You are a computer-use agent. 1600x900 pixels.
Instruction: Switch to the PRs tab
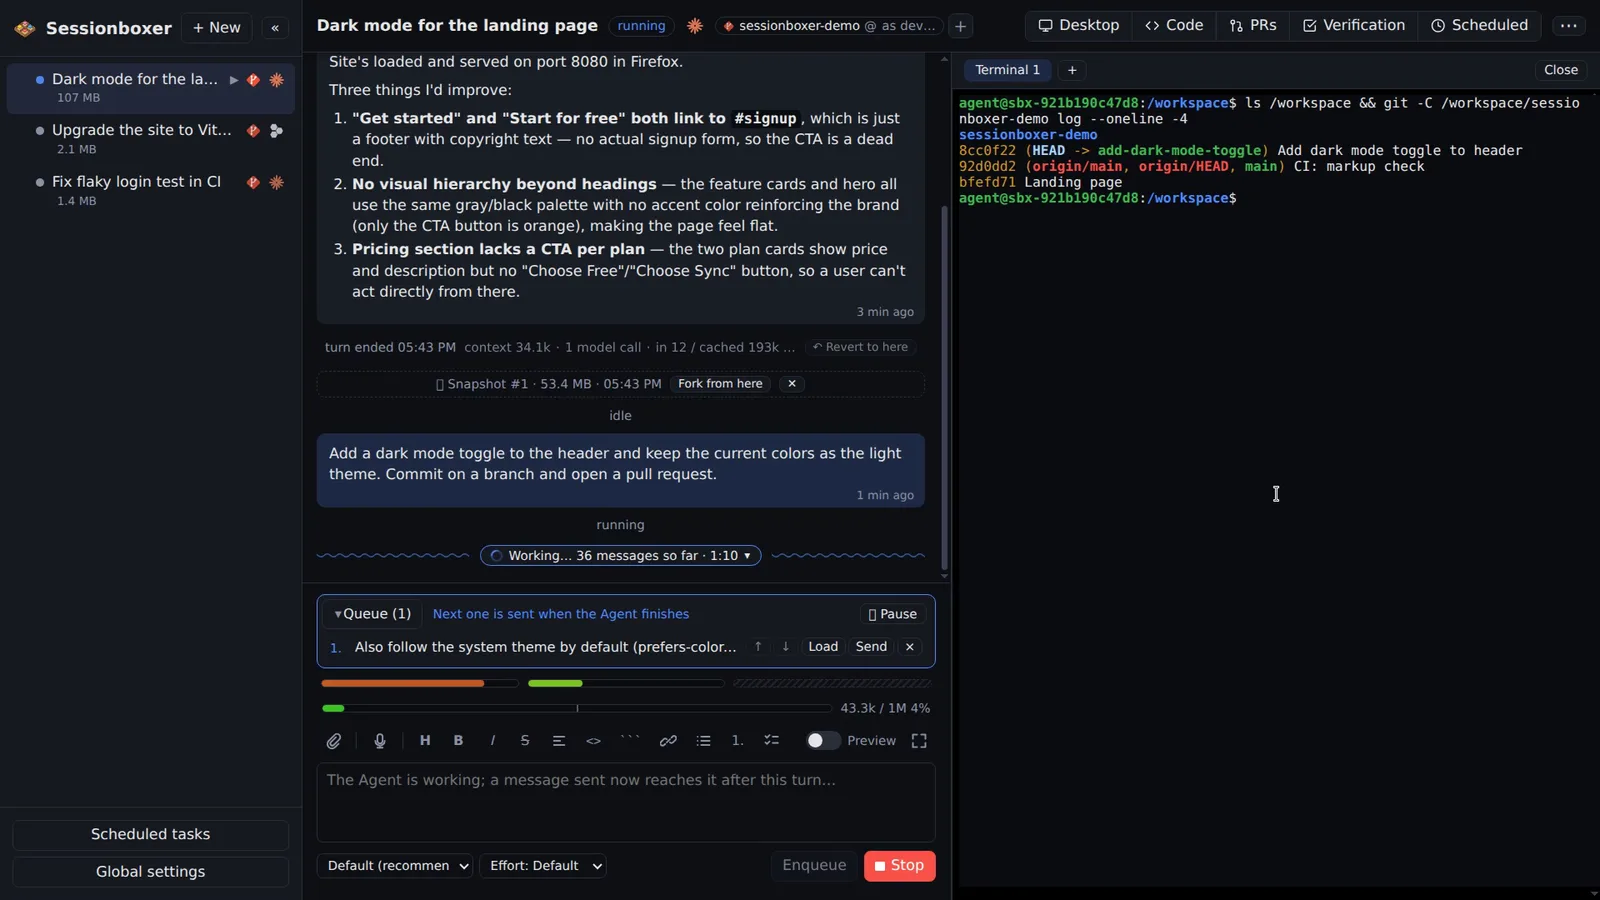tap(1253, 26)
